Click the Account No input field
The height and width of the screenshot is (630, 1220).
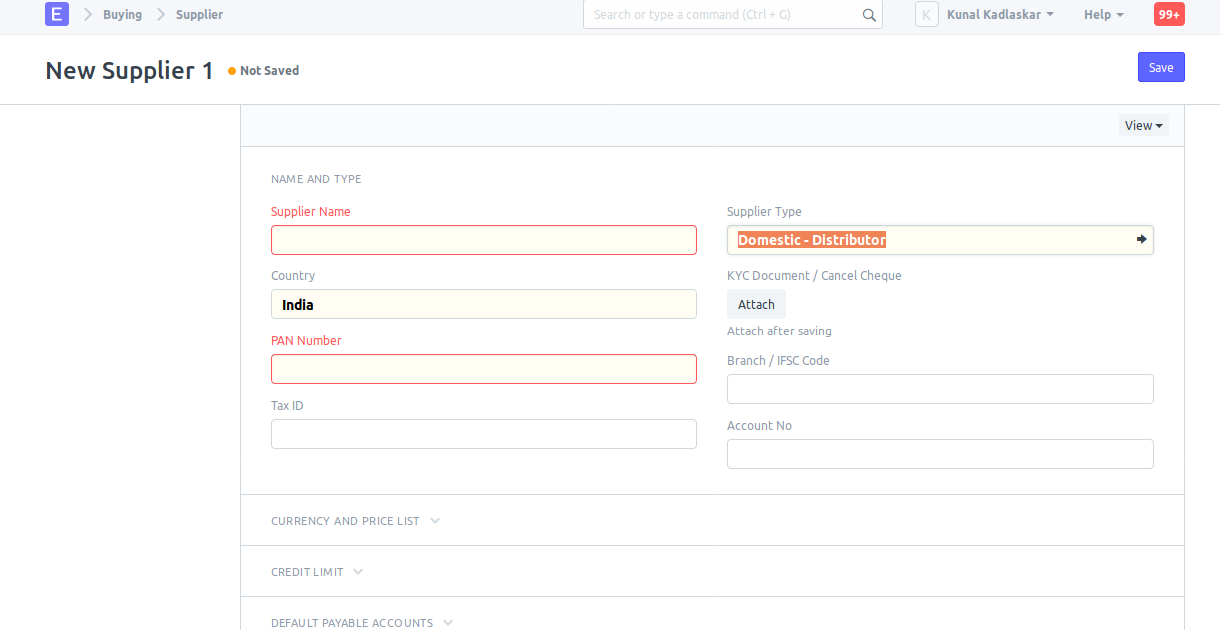coord(940,454)
